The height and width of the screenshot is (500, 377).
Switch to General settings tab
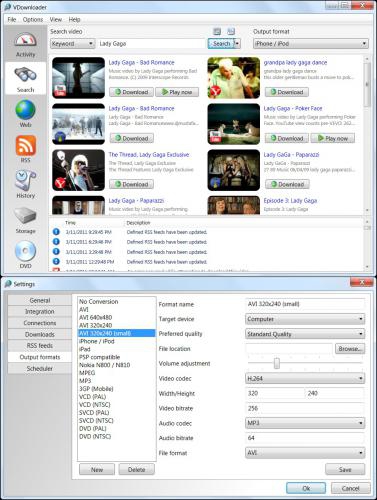pyautogui.click(x=40, y=300)
